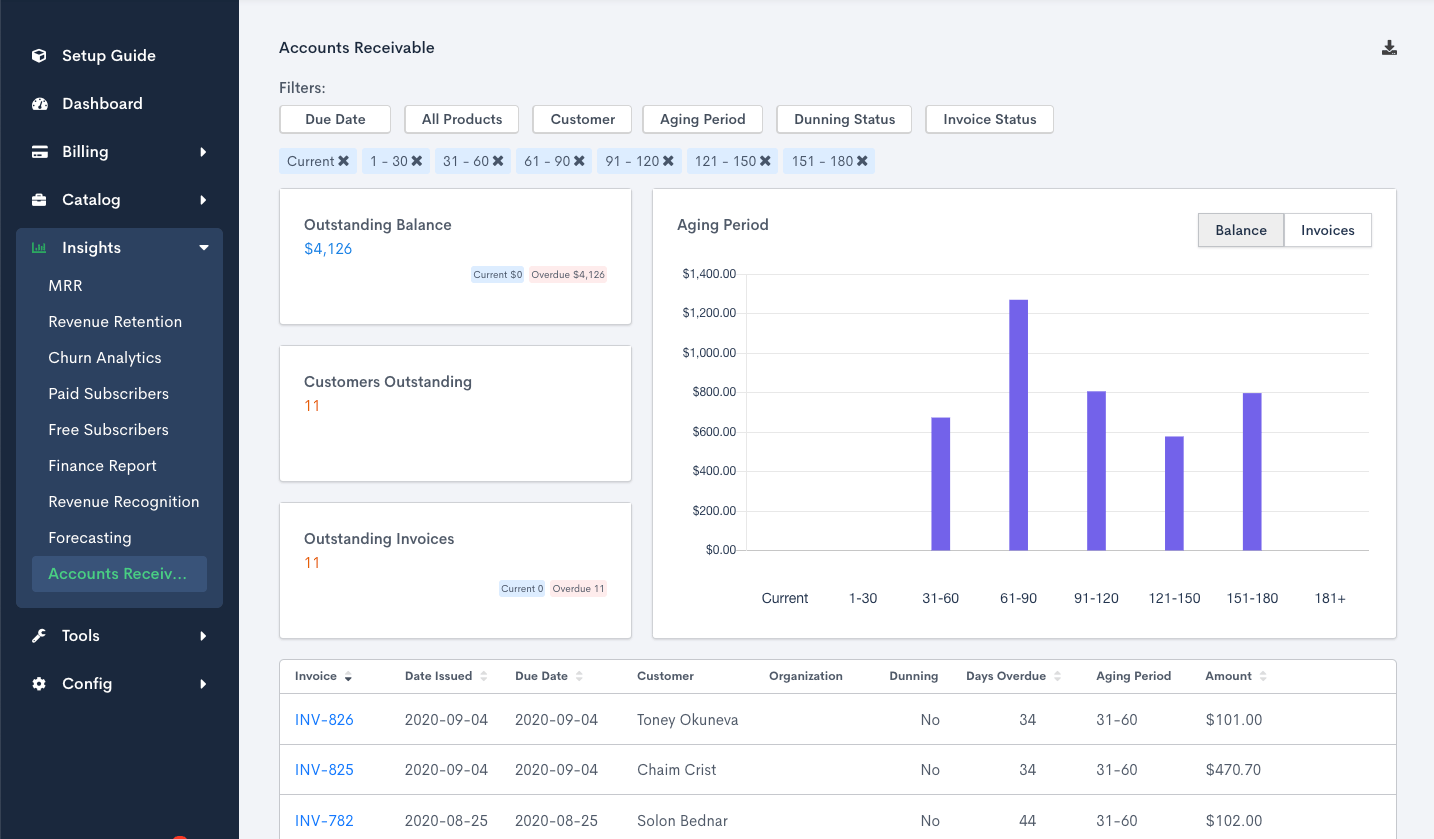
Task: Open Churn Analytics from the sidebar
Action: (x=104, y=357)
